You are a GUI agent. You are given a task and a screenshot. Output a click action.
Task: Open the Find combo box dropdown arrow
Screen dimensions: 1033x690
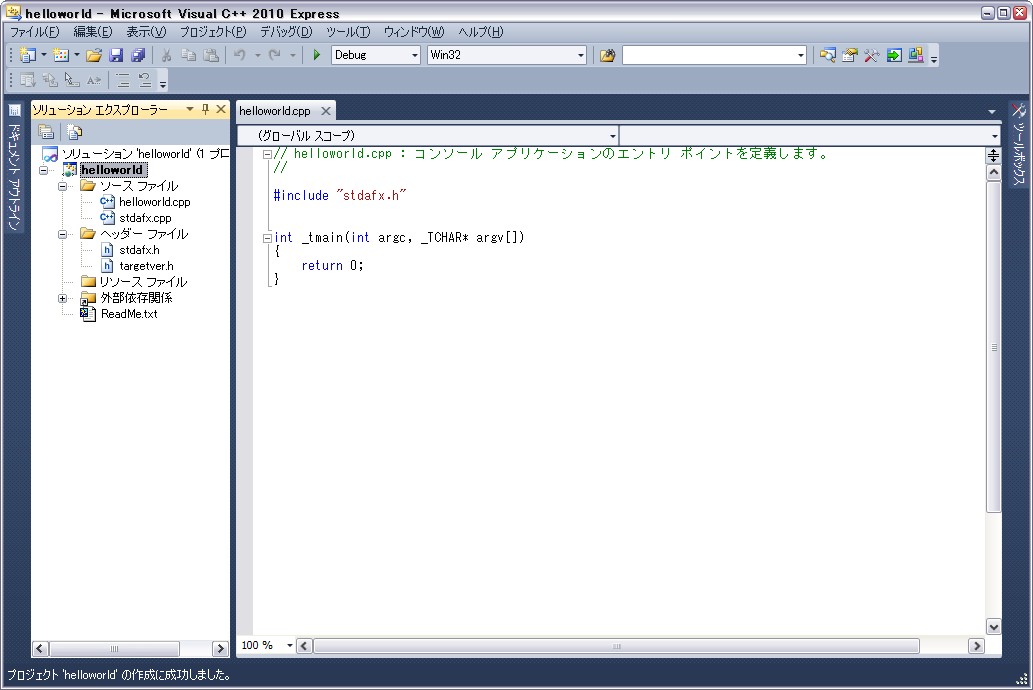click(x=800, y=55)
